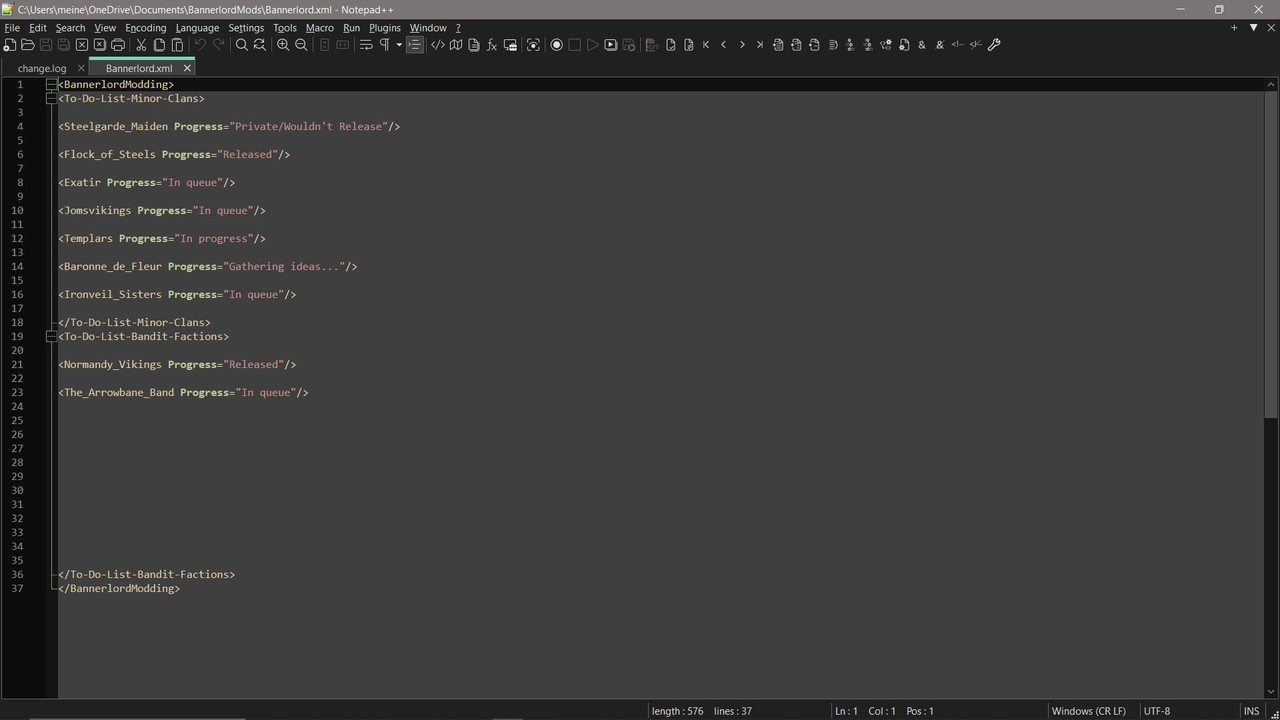This screenshot has width=1280, height=720.
Task: Go to next using right chevron icon
Action: 742,45
